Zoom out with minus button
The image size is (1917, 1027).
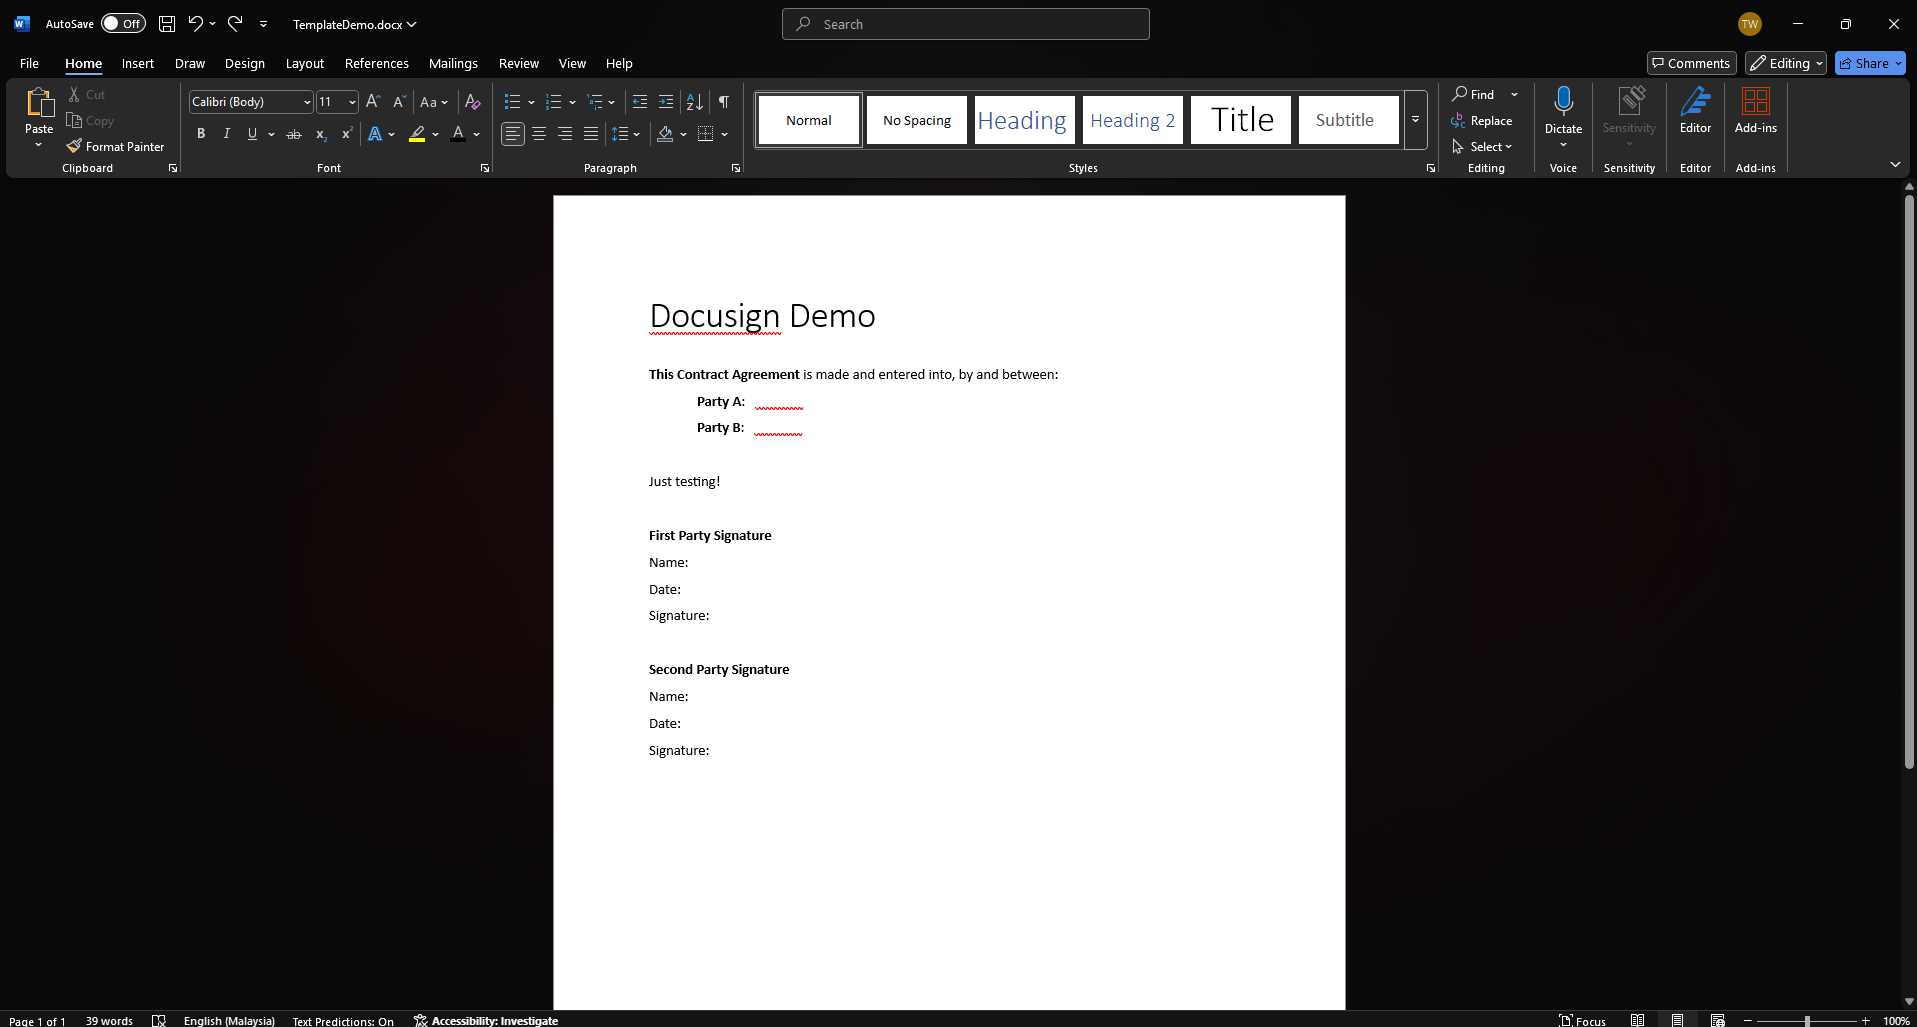tap(1748, 1020)
